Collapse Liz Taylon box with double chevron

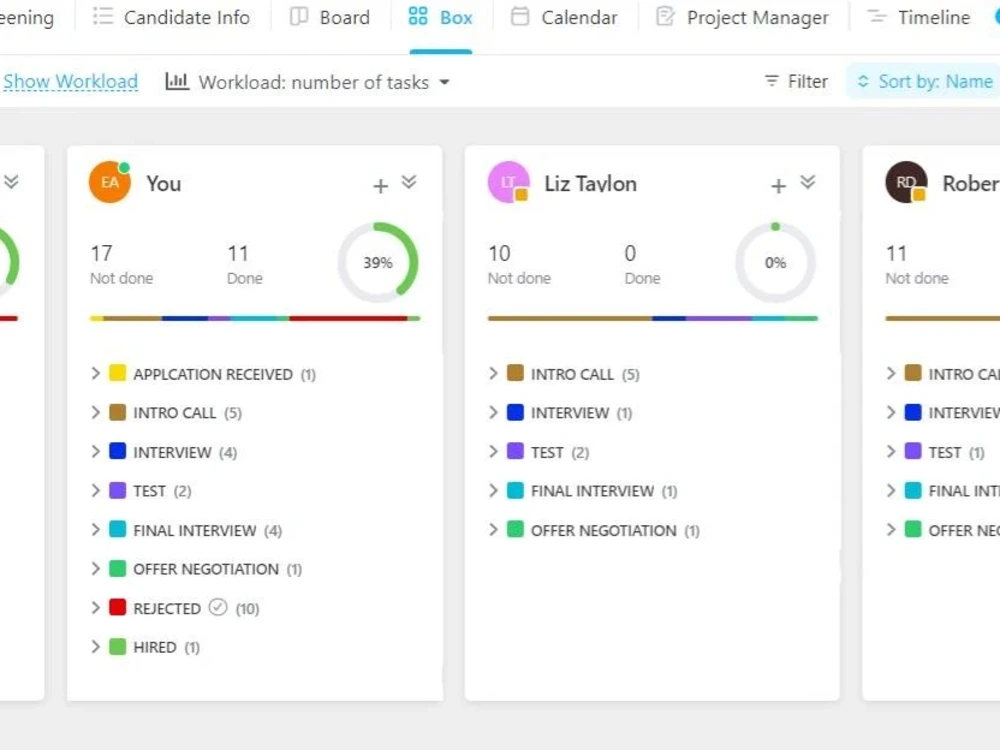807,182
